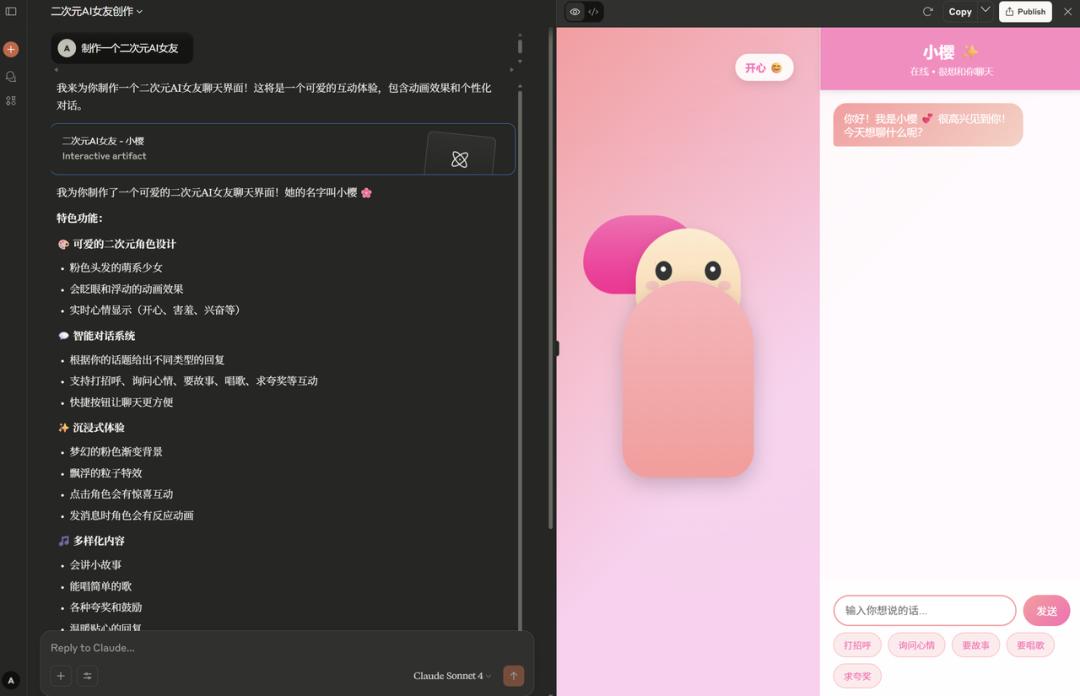The height and width of the screenshot is (696, 1080).
Task: Start a new chat with the orange plus icon
Action: (11, 48)
